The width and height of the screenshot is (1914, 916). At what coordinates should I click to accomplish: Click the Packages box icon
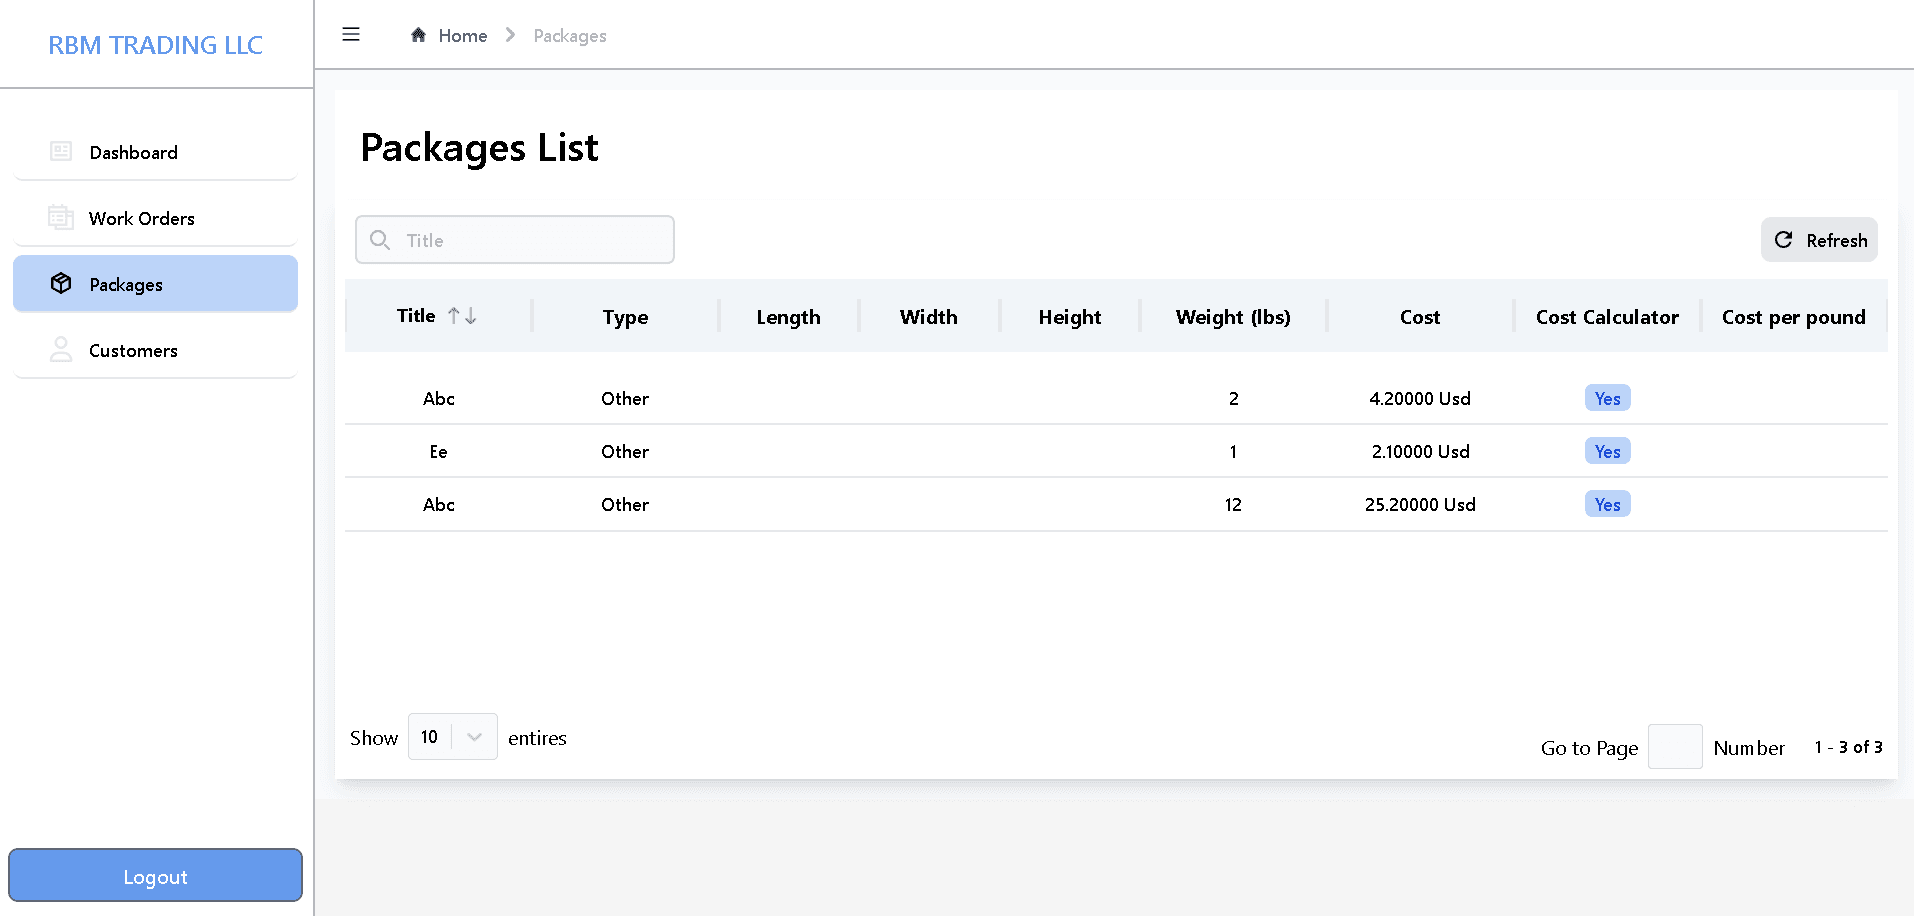click(x=61, y=284)
